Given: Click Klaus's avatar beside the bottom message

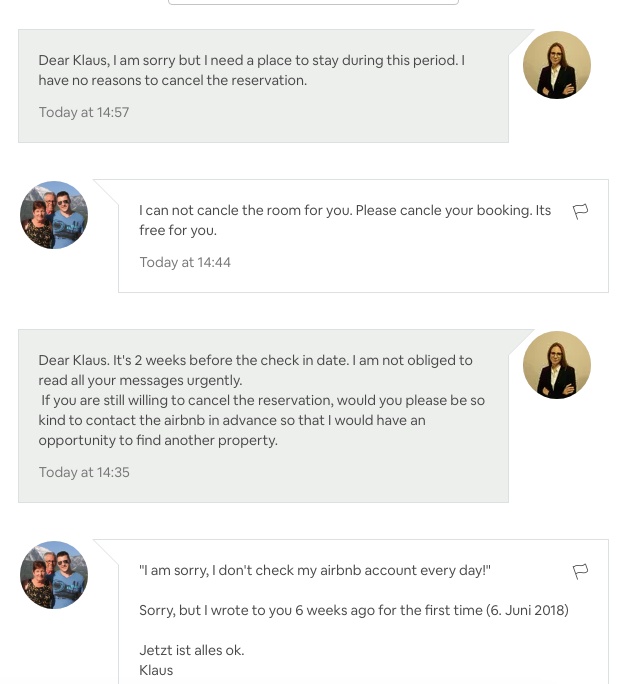Looking at the screenshot, I should coord(54,575).
